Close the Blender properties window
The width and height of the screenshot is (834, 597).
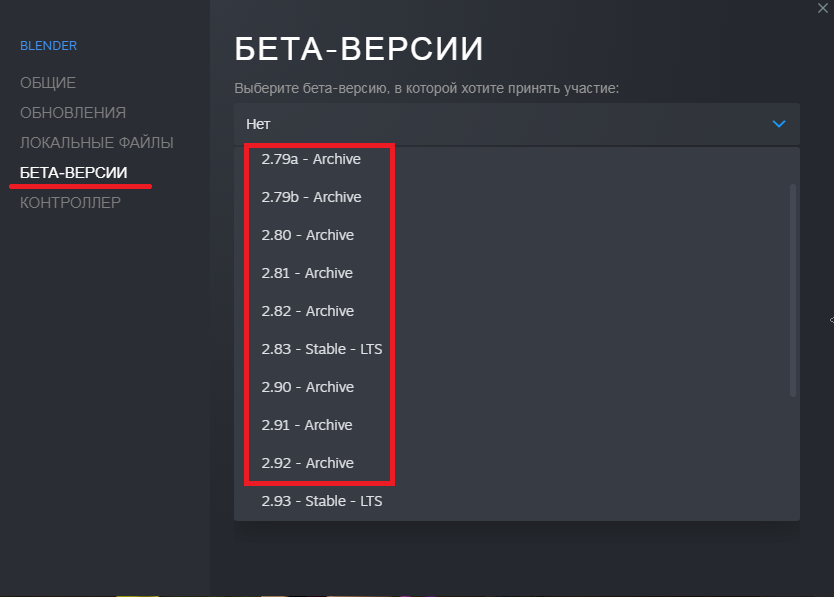[821, 8]
